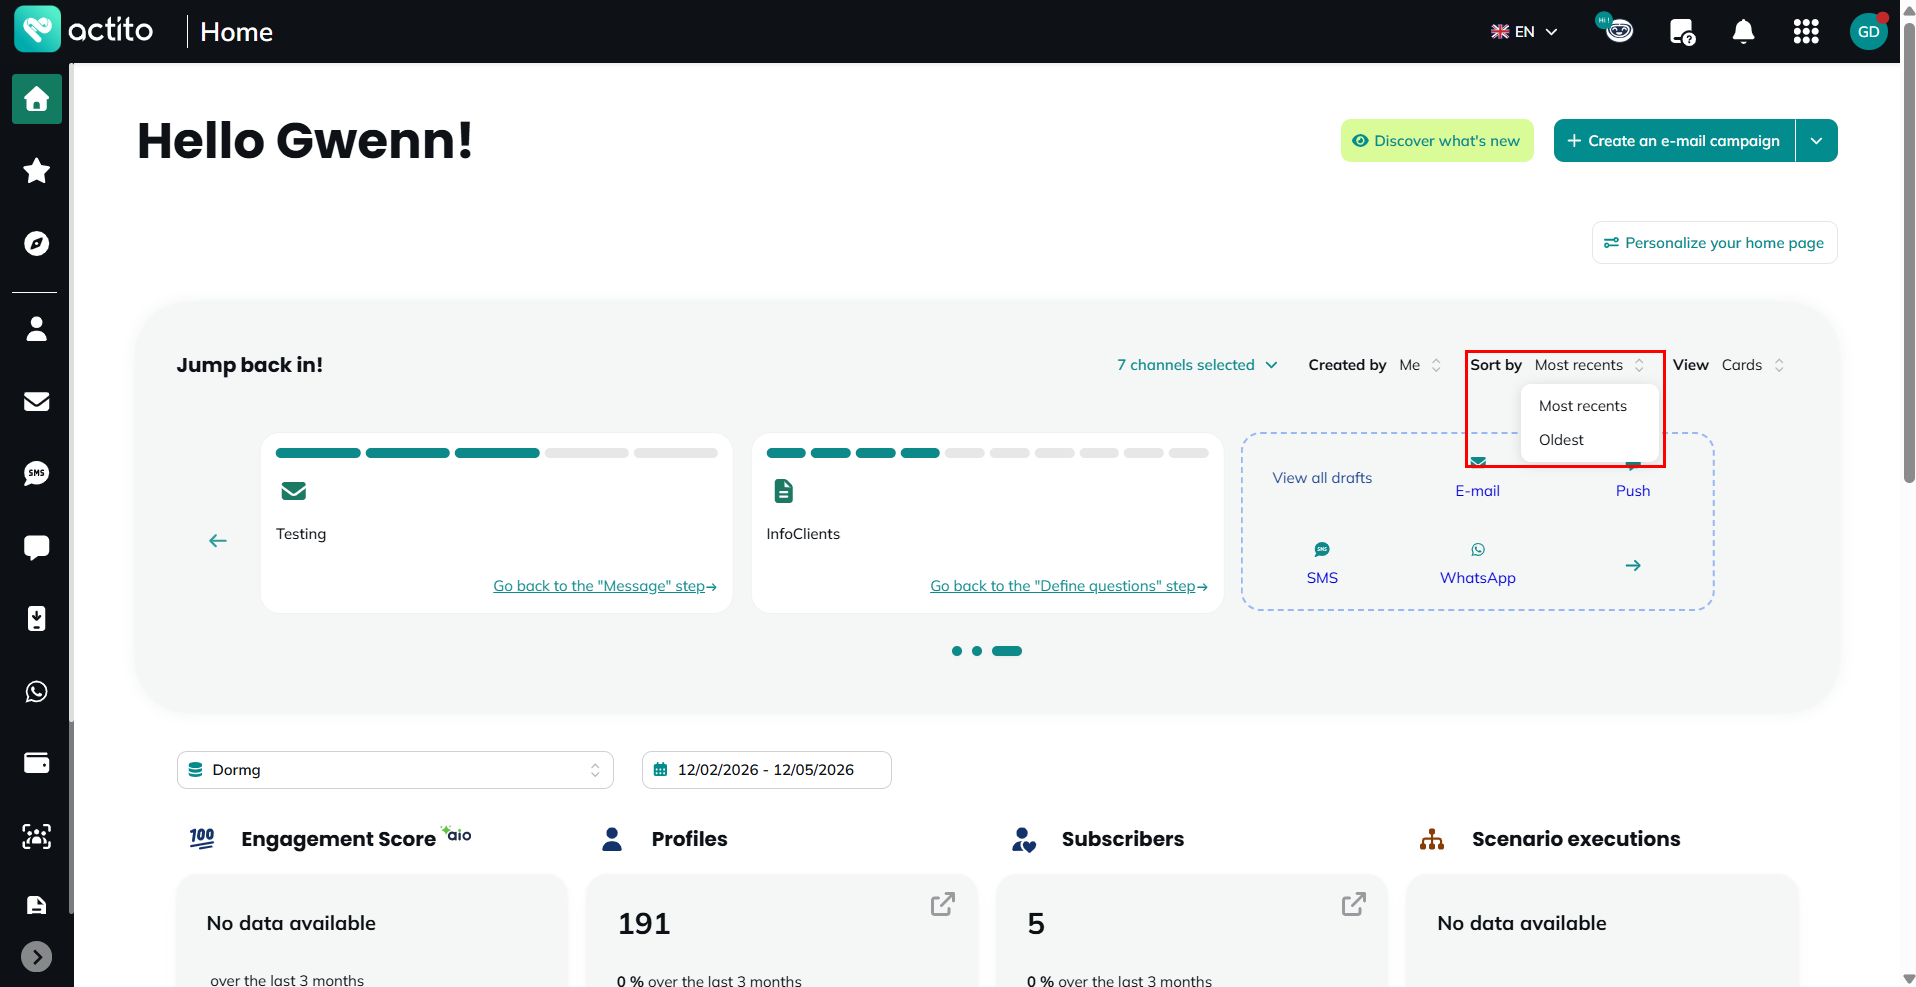Screen dimensions: 1916x987
Task: Open the mobile push sidebar icon
Action: pos(37,619)
